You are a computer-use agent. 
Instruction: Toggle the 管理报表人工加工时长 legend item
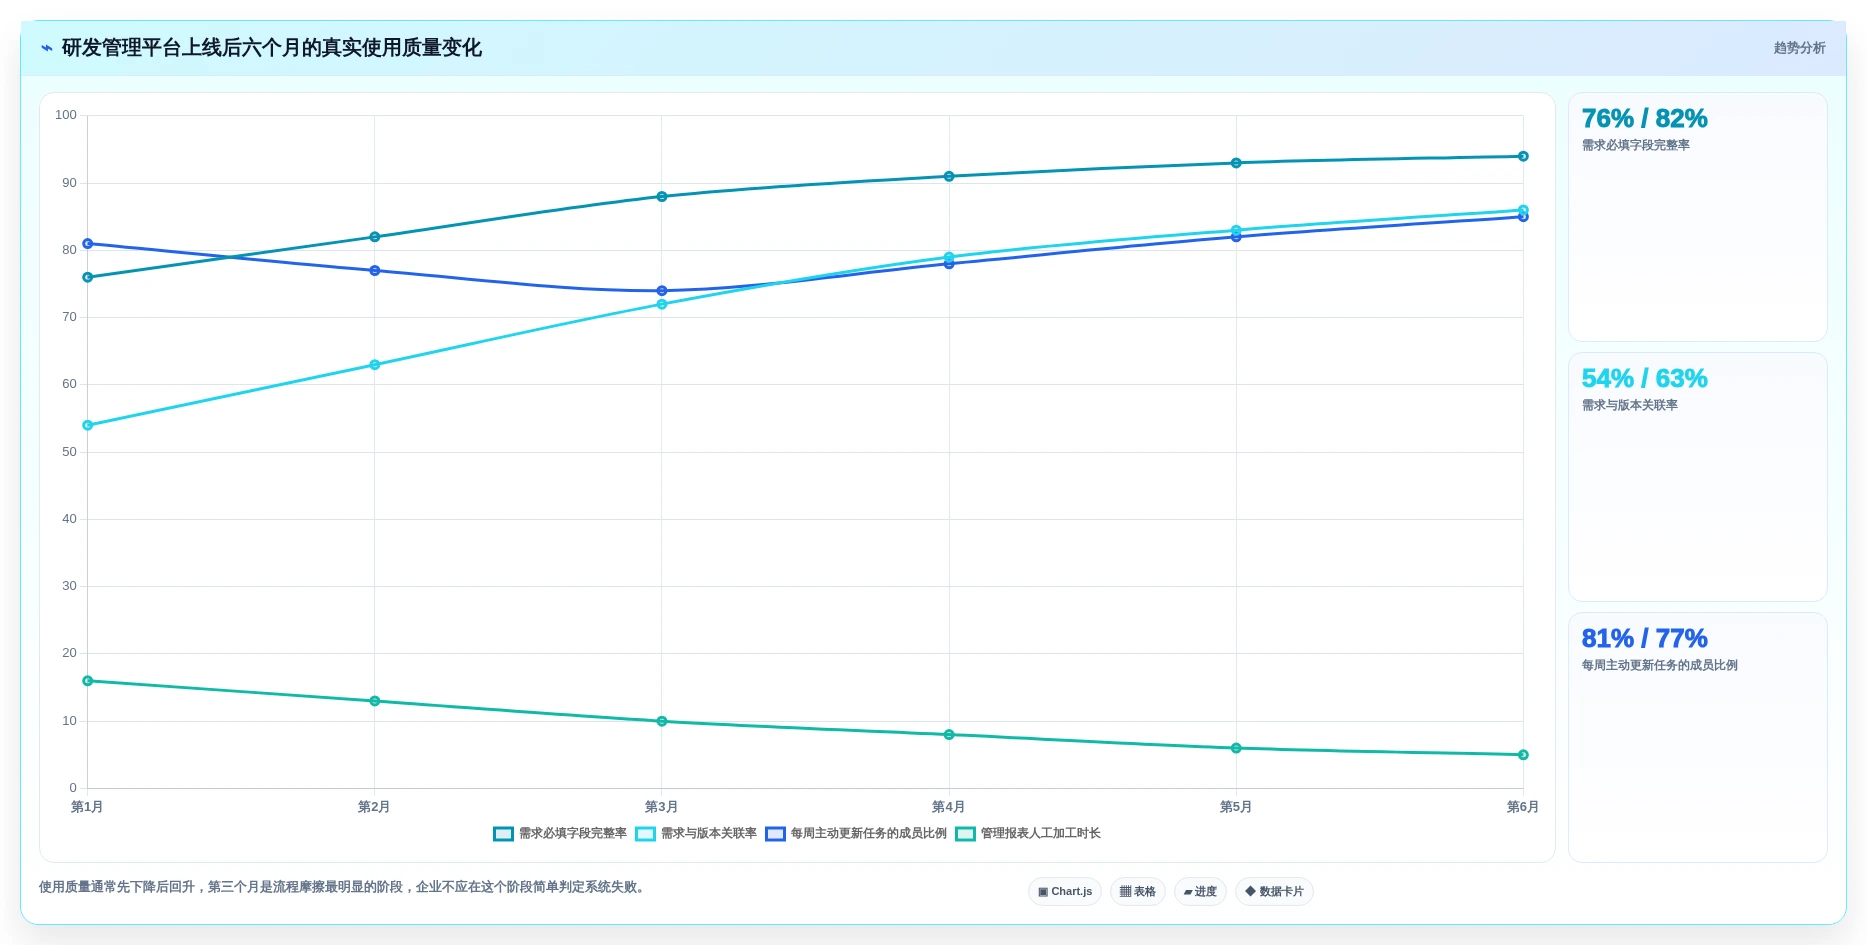(1028, 833)
